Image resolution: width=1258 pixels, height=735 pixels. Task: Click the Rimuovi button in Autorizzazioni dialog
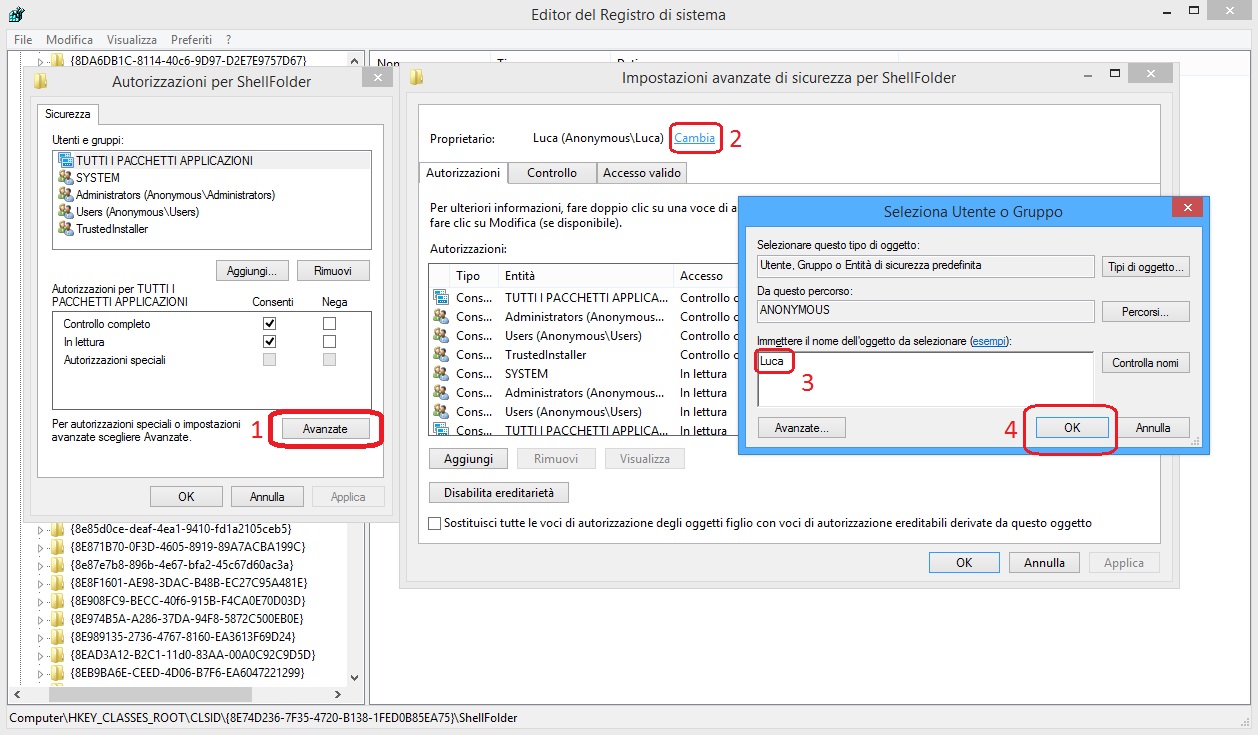tap(331, 271)
